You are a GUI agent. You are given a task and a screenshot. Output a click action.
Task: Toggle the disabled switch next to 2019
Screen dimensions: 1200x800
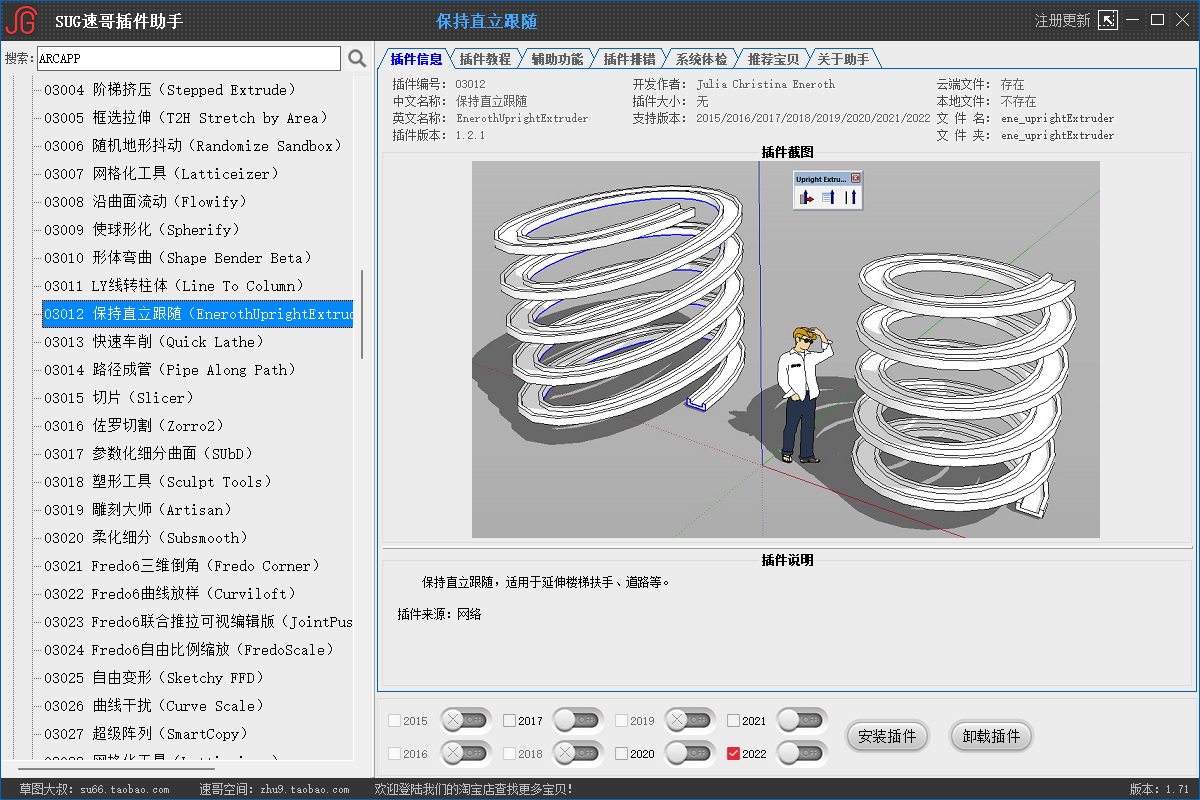(691, 720)
